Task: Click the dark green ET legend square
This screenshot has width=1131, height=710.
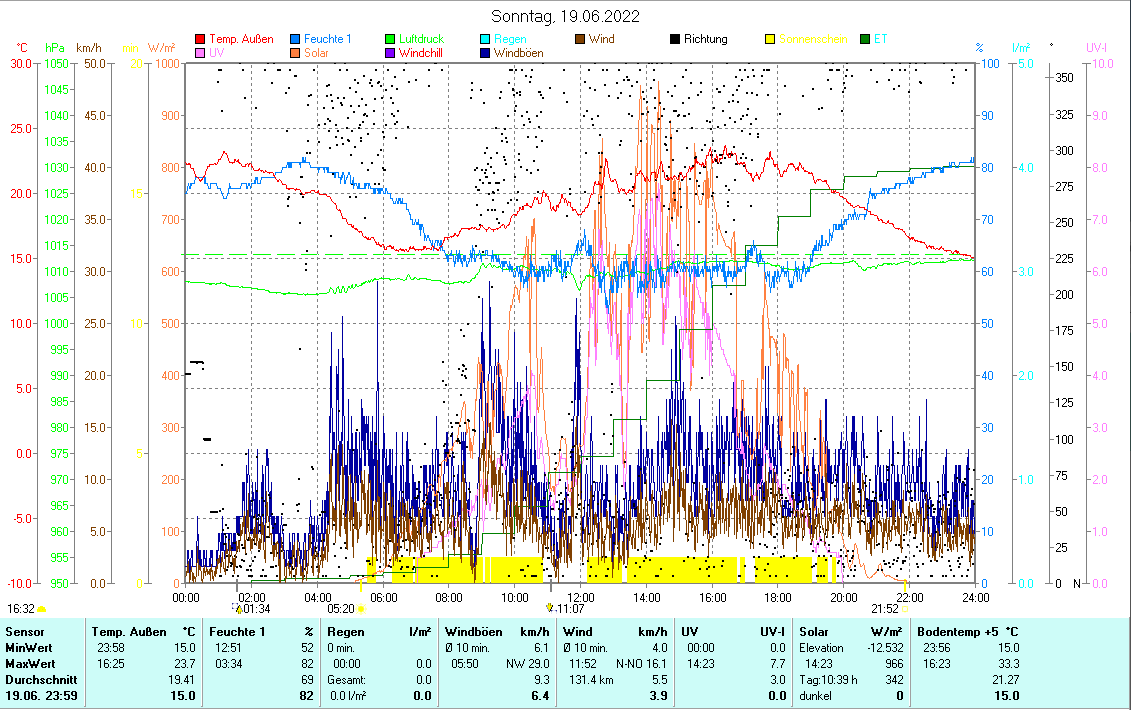Action: pyautogui.click(x=866, y=40)
